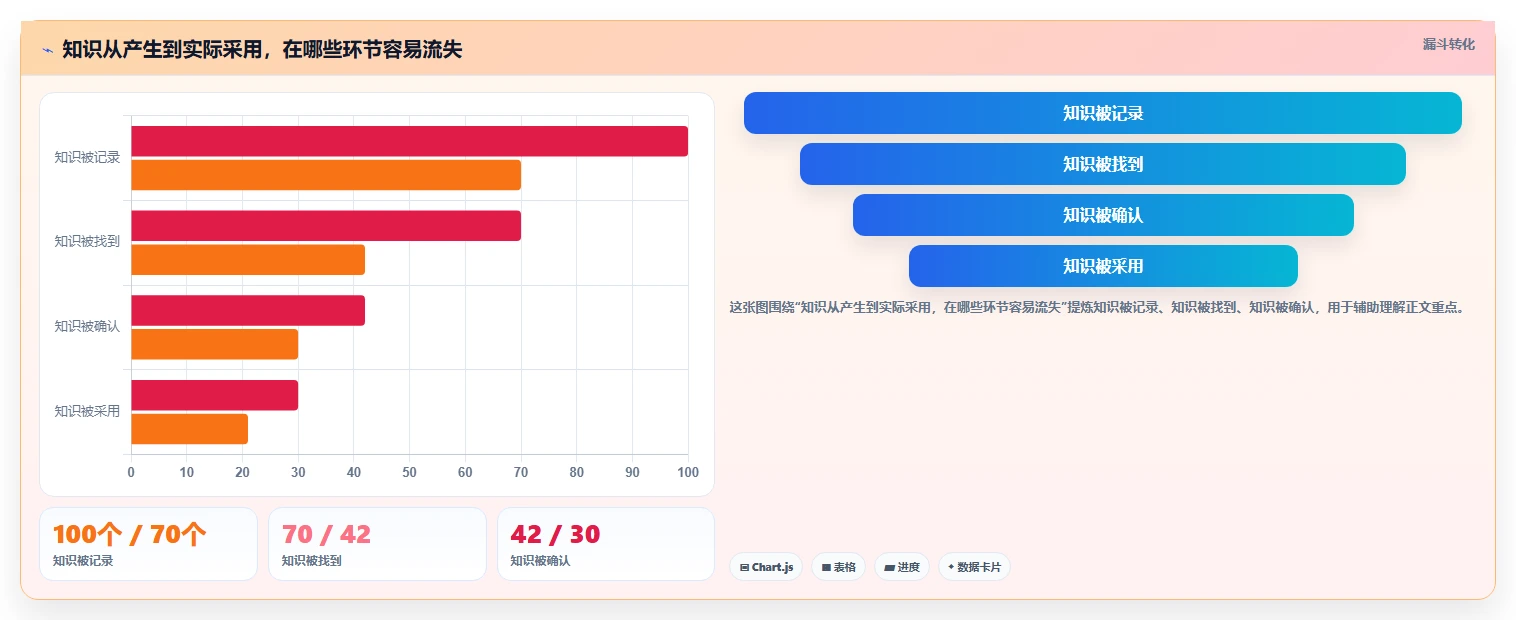Click the 知识被采用 axis label
1516x620 pixels.
click(87, 411)
